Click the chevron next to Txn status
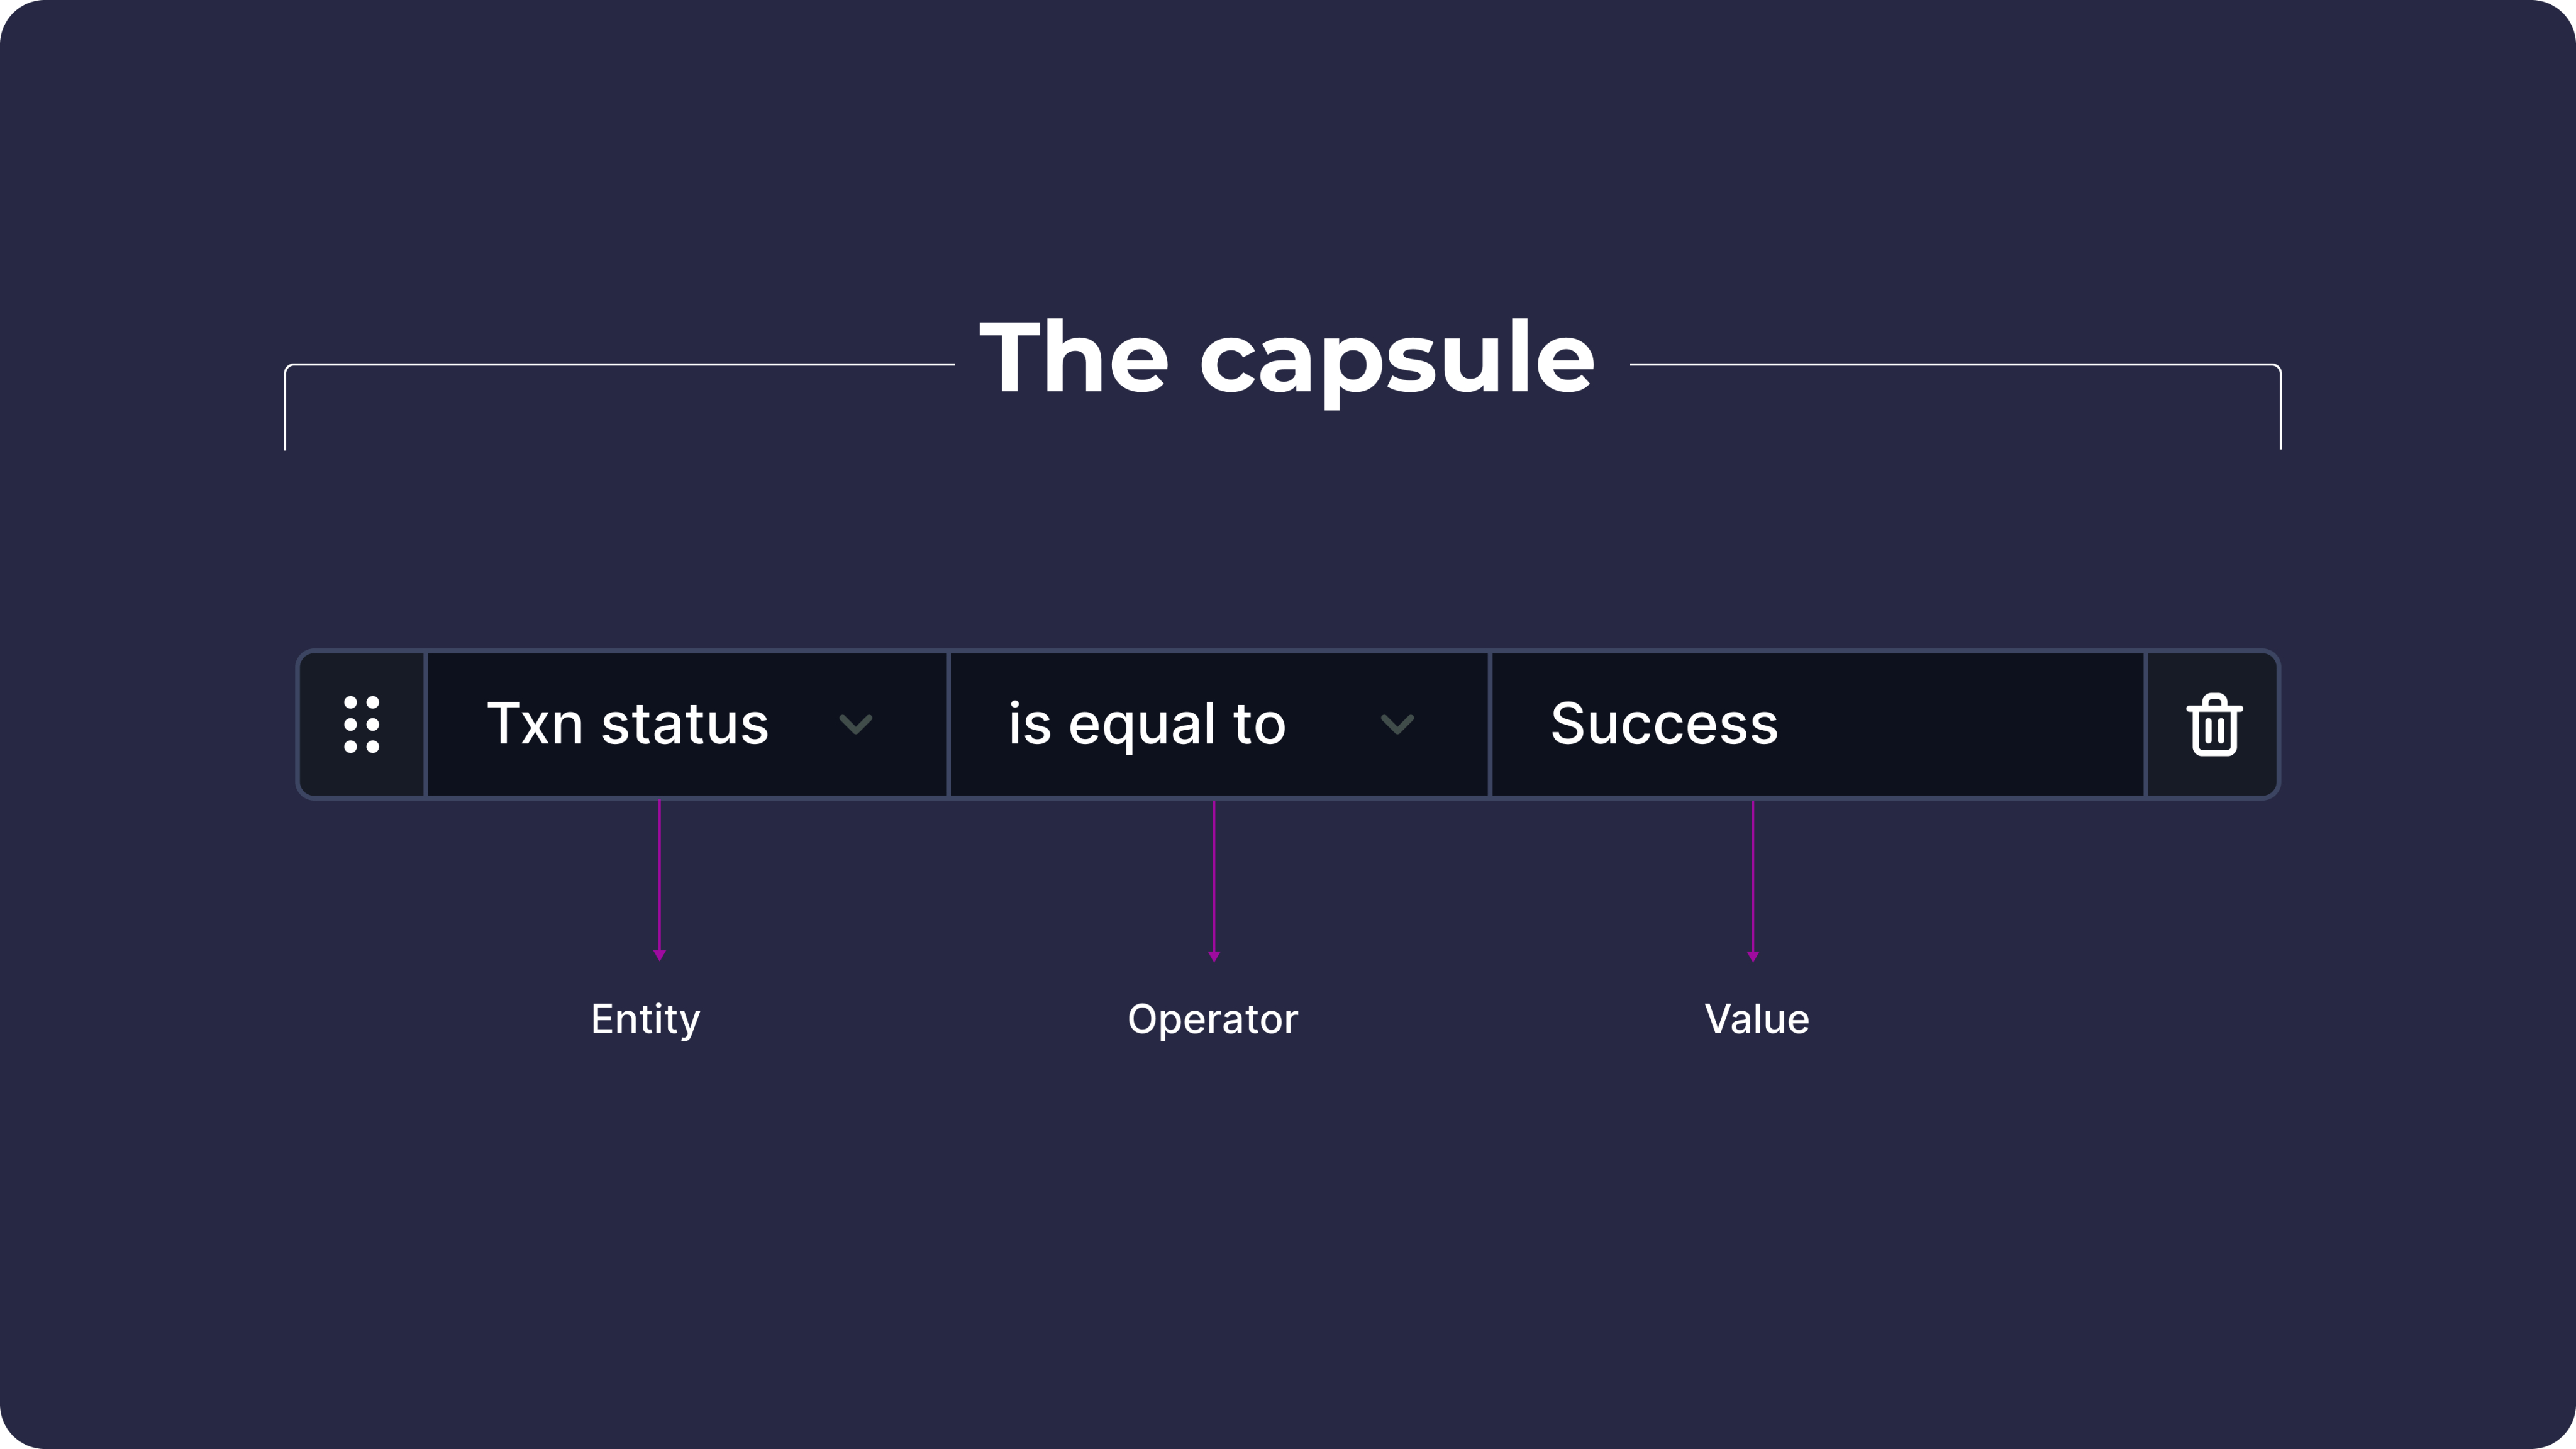The width and height of the screenshot is (2576, 1449). 855,724
